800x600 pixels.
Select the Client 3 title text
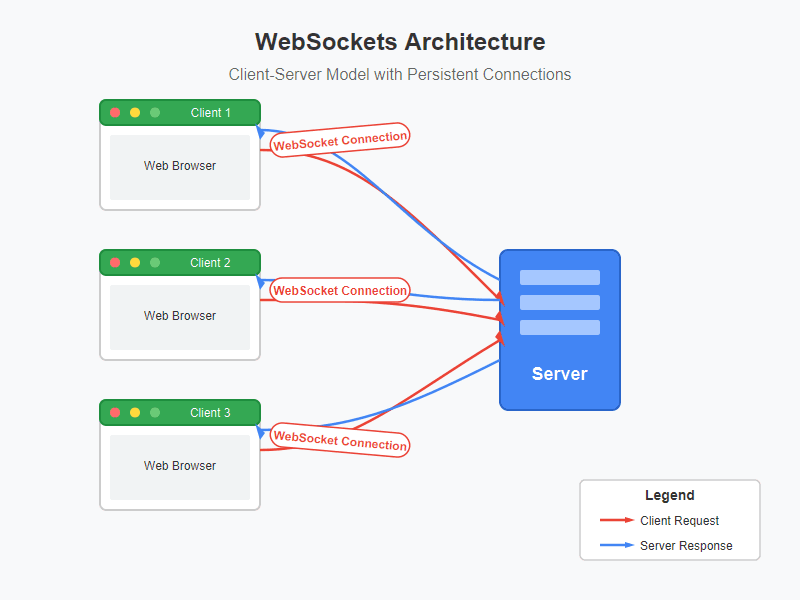click(210, 413)
